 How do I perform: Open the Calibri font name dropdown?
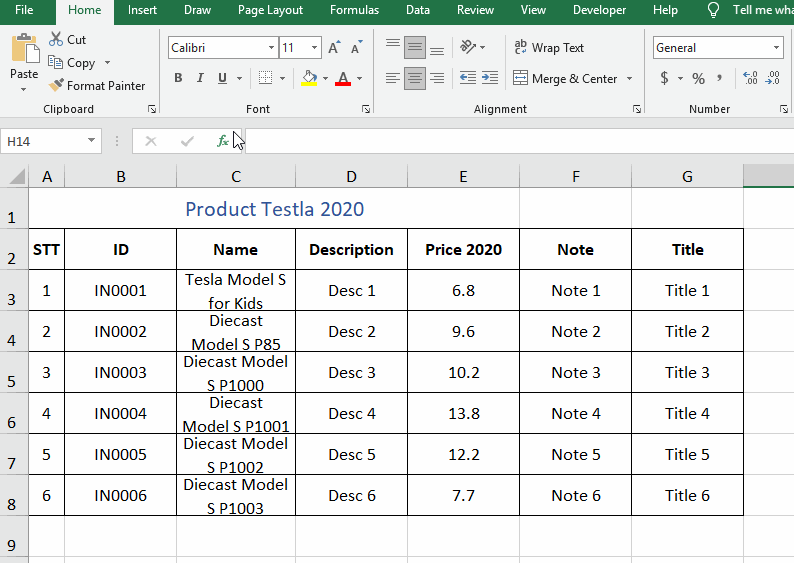tap(271, 48)
